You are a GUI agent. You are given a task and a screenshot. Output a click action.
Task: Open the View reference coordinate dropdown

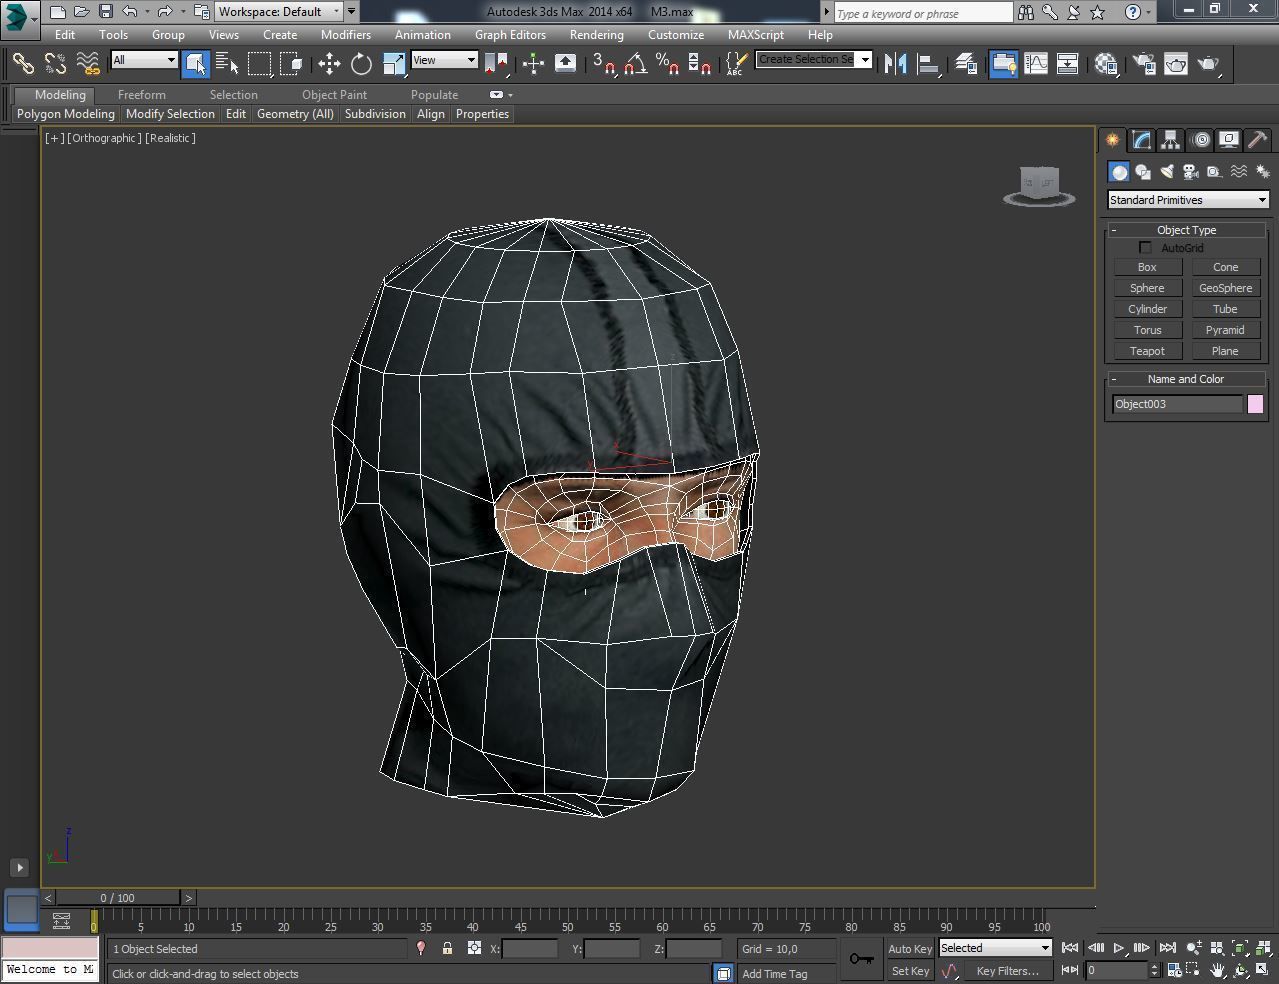[x=444, y=60]
